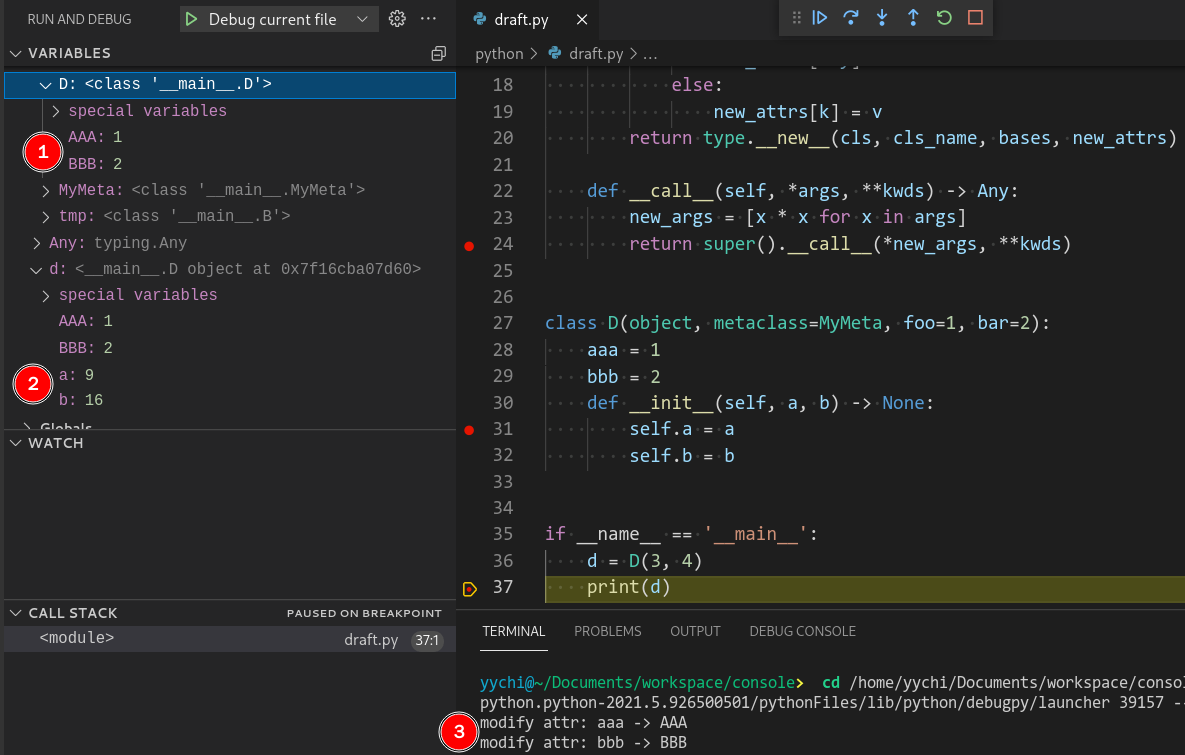Stop the debugger with the square icon
Image resolution: width=1185 pixels, height=755 pixels.
click(976, 18)
